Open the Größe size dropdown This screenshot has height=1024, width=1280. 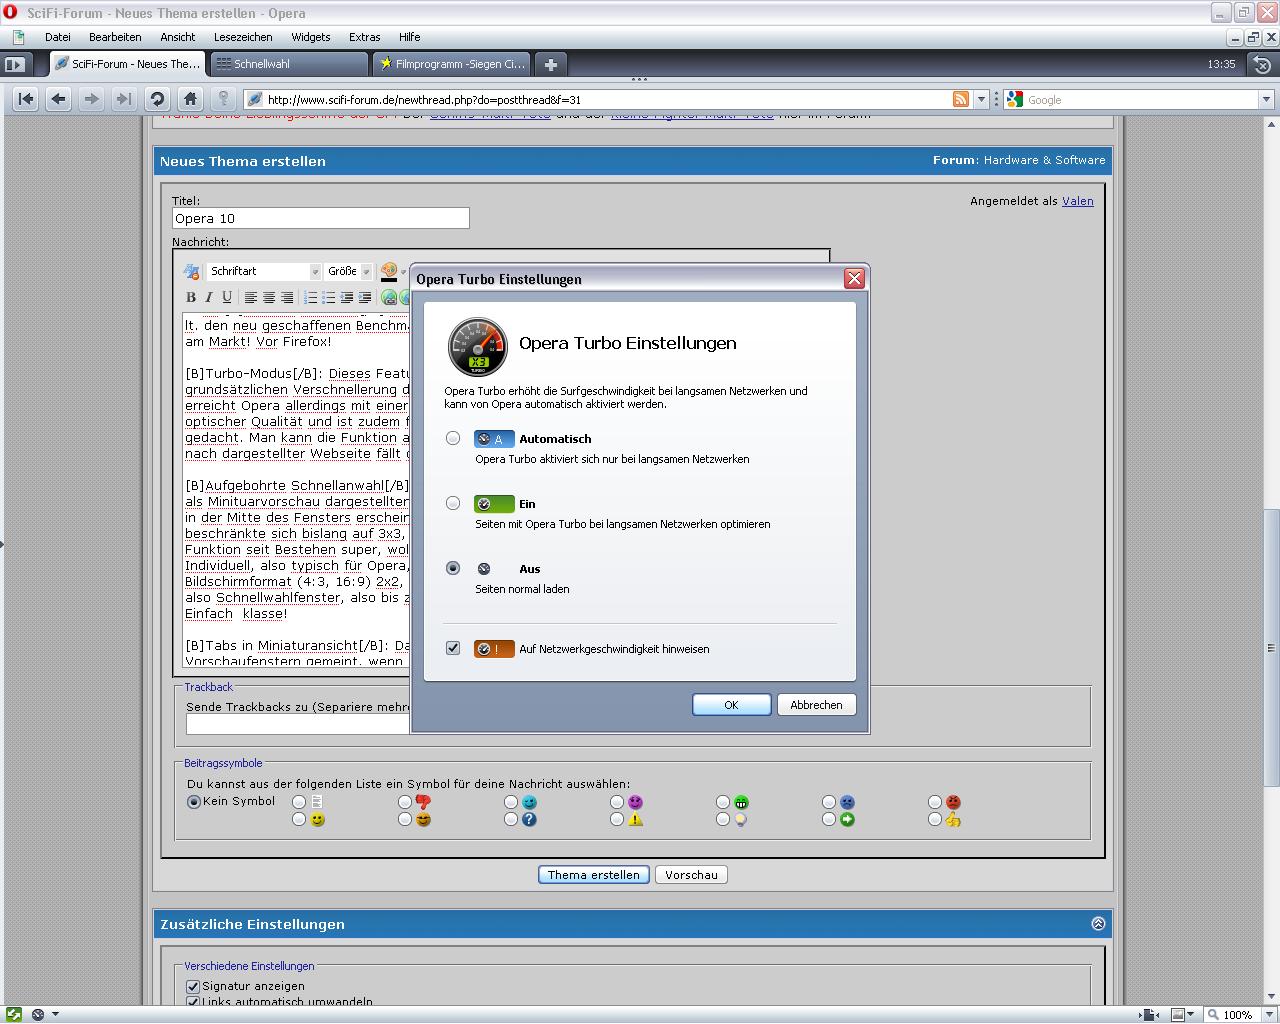(366, 271)
